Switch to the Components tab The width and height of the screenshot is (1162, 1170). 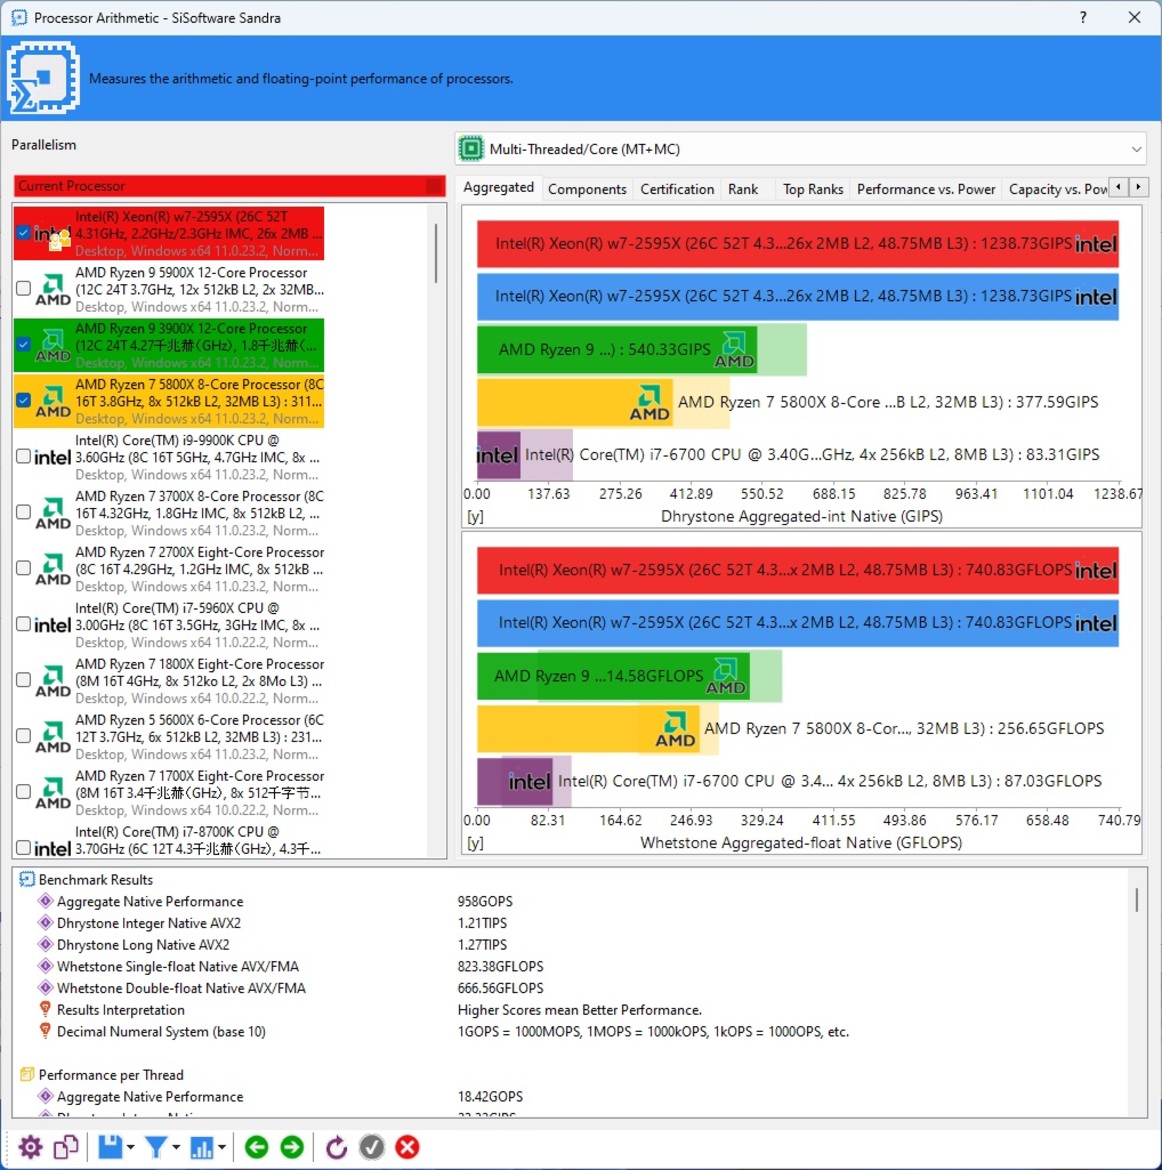tap(587, 189)
